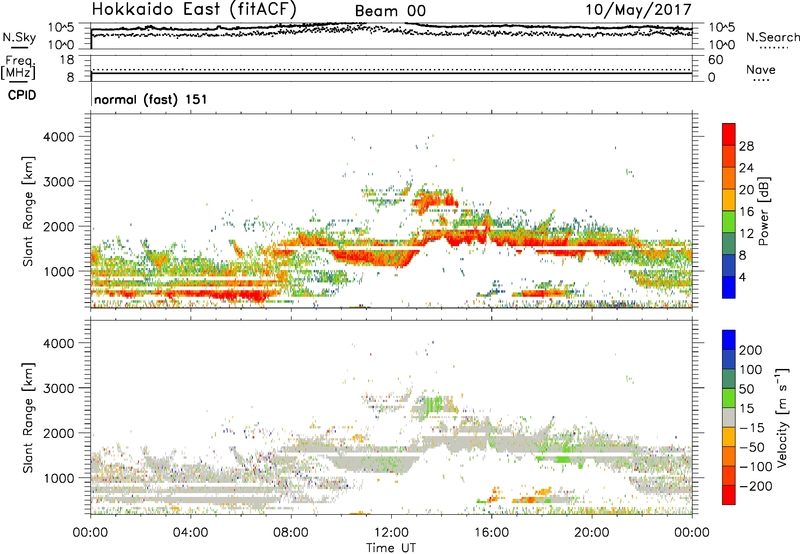The width and height of the screenshot is (800, 554).
Task: Click the 'Nave' legend label
Action: pos(761,69)
